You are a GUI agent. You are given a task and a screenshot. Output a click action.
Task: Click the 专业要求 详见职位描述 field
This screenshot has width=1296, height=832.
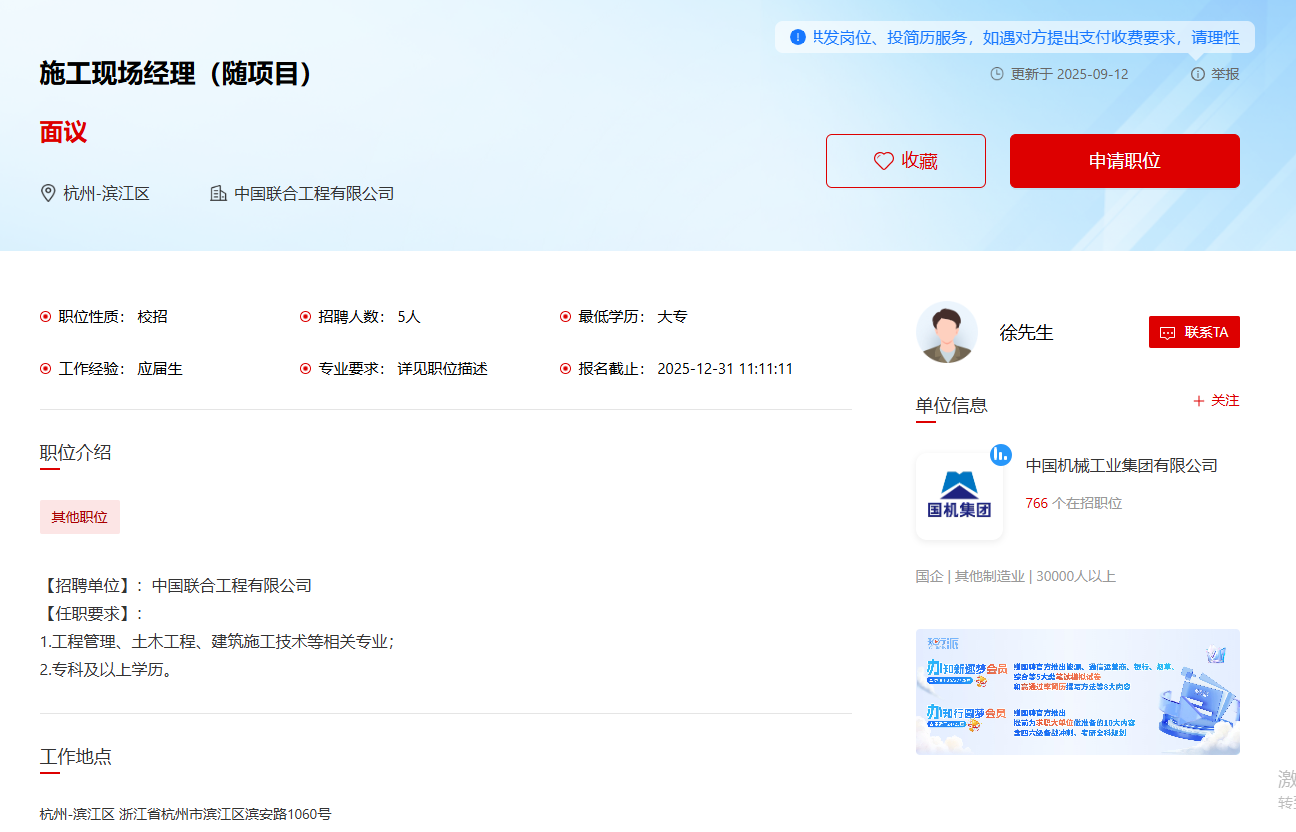point(394,369)
